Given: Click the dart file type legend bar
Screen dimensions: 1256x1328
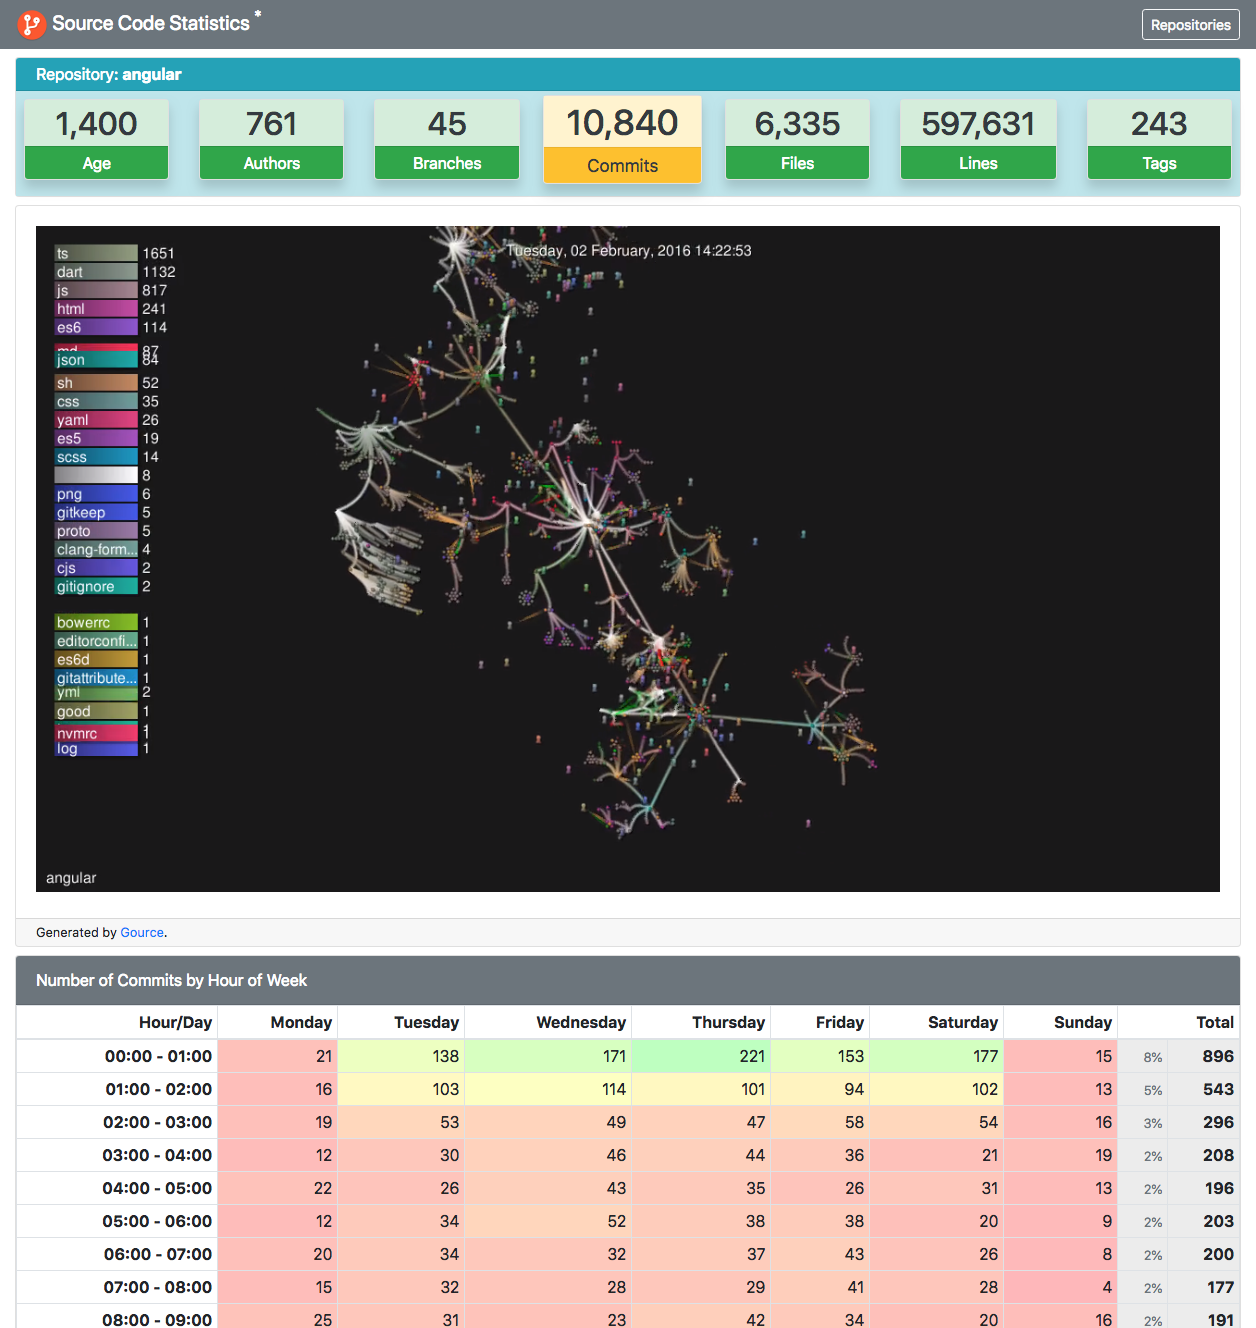Looking at the screenshot, I should click(x=96, y=272).
